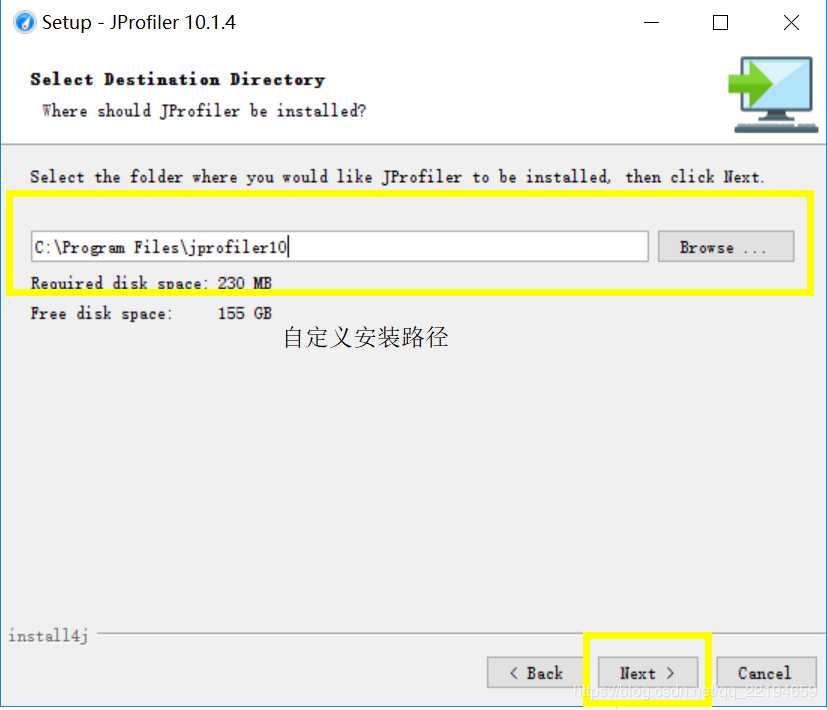Click the Select Destination Directory heading

[x=178, y=79]
